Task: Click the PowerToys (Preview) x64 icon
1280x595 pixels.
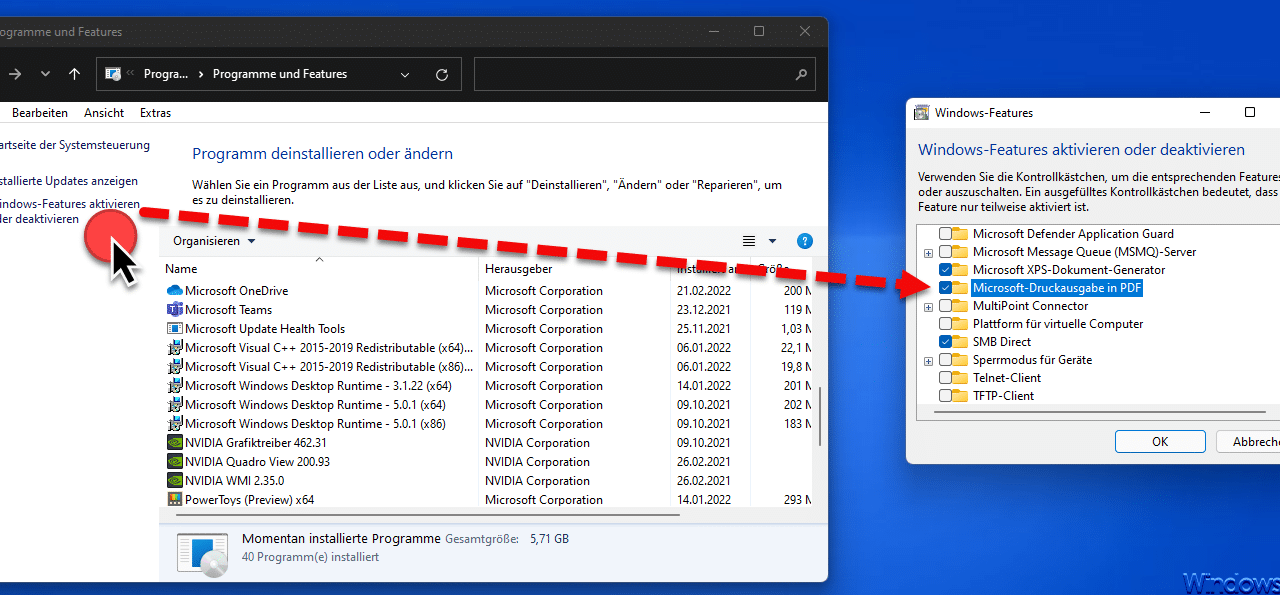Action: coord(175,500)
